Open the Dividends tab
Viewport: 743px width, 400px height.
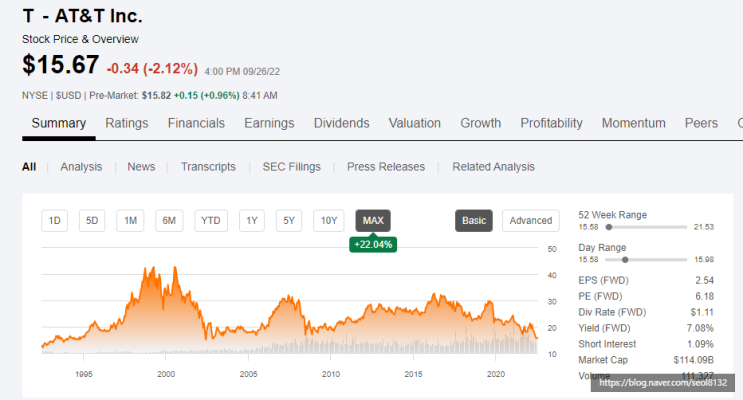pos(342,123)
